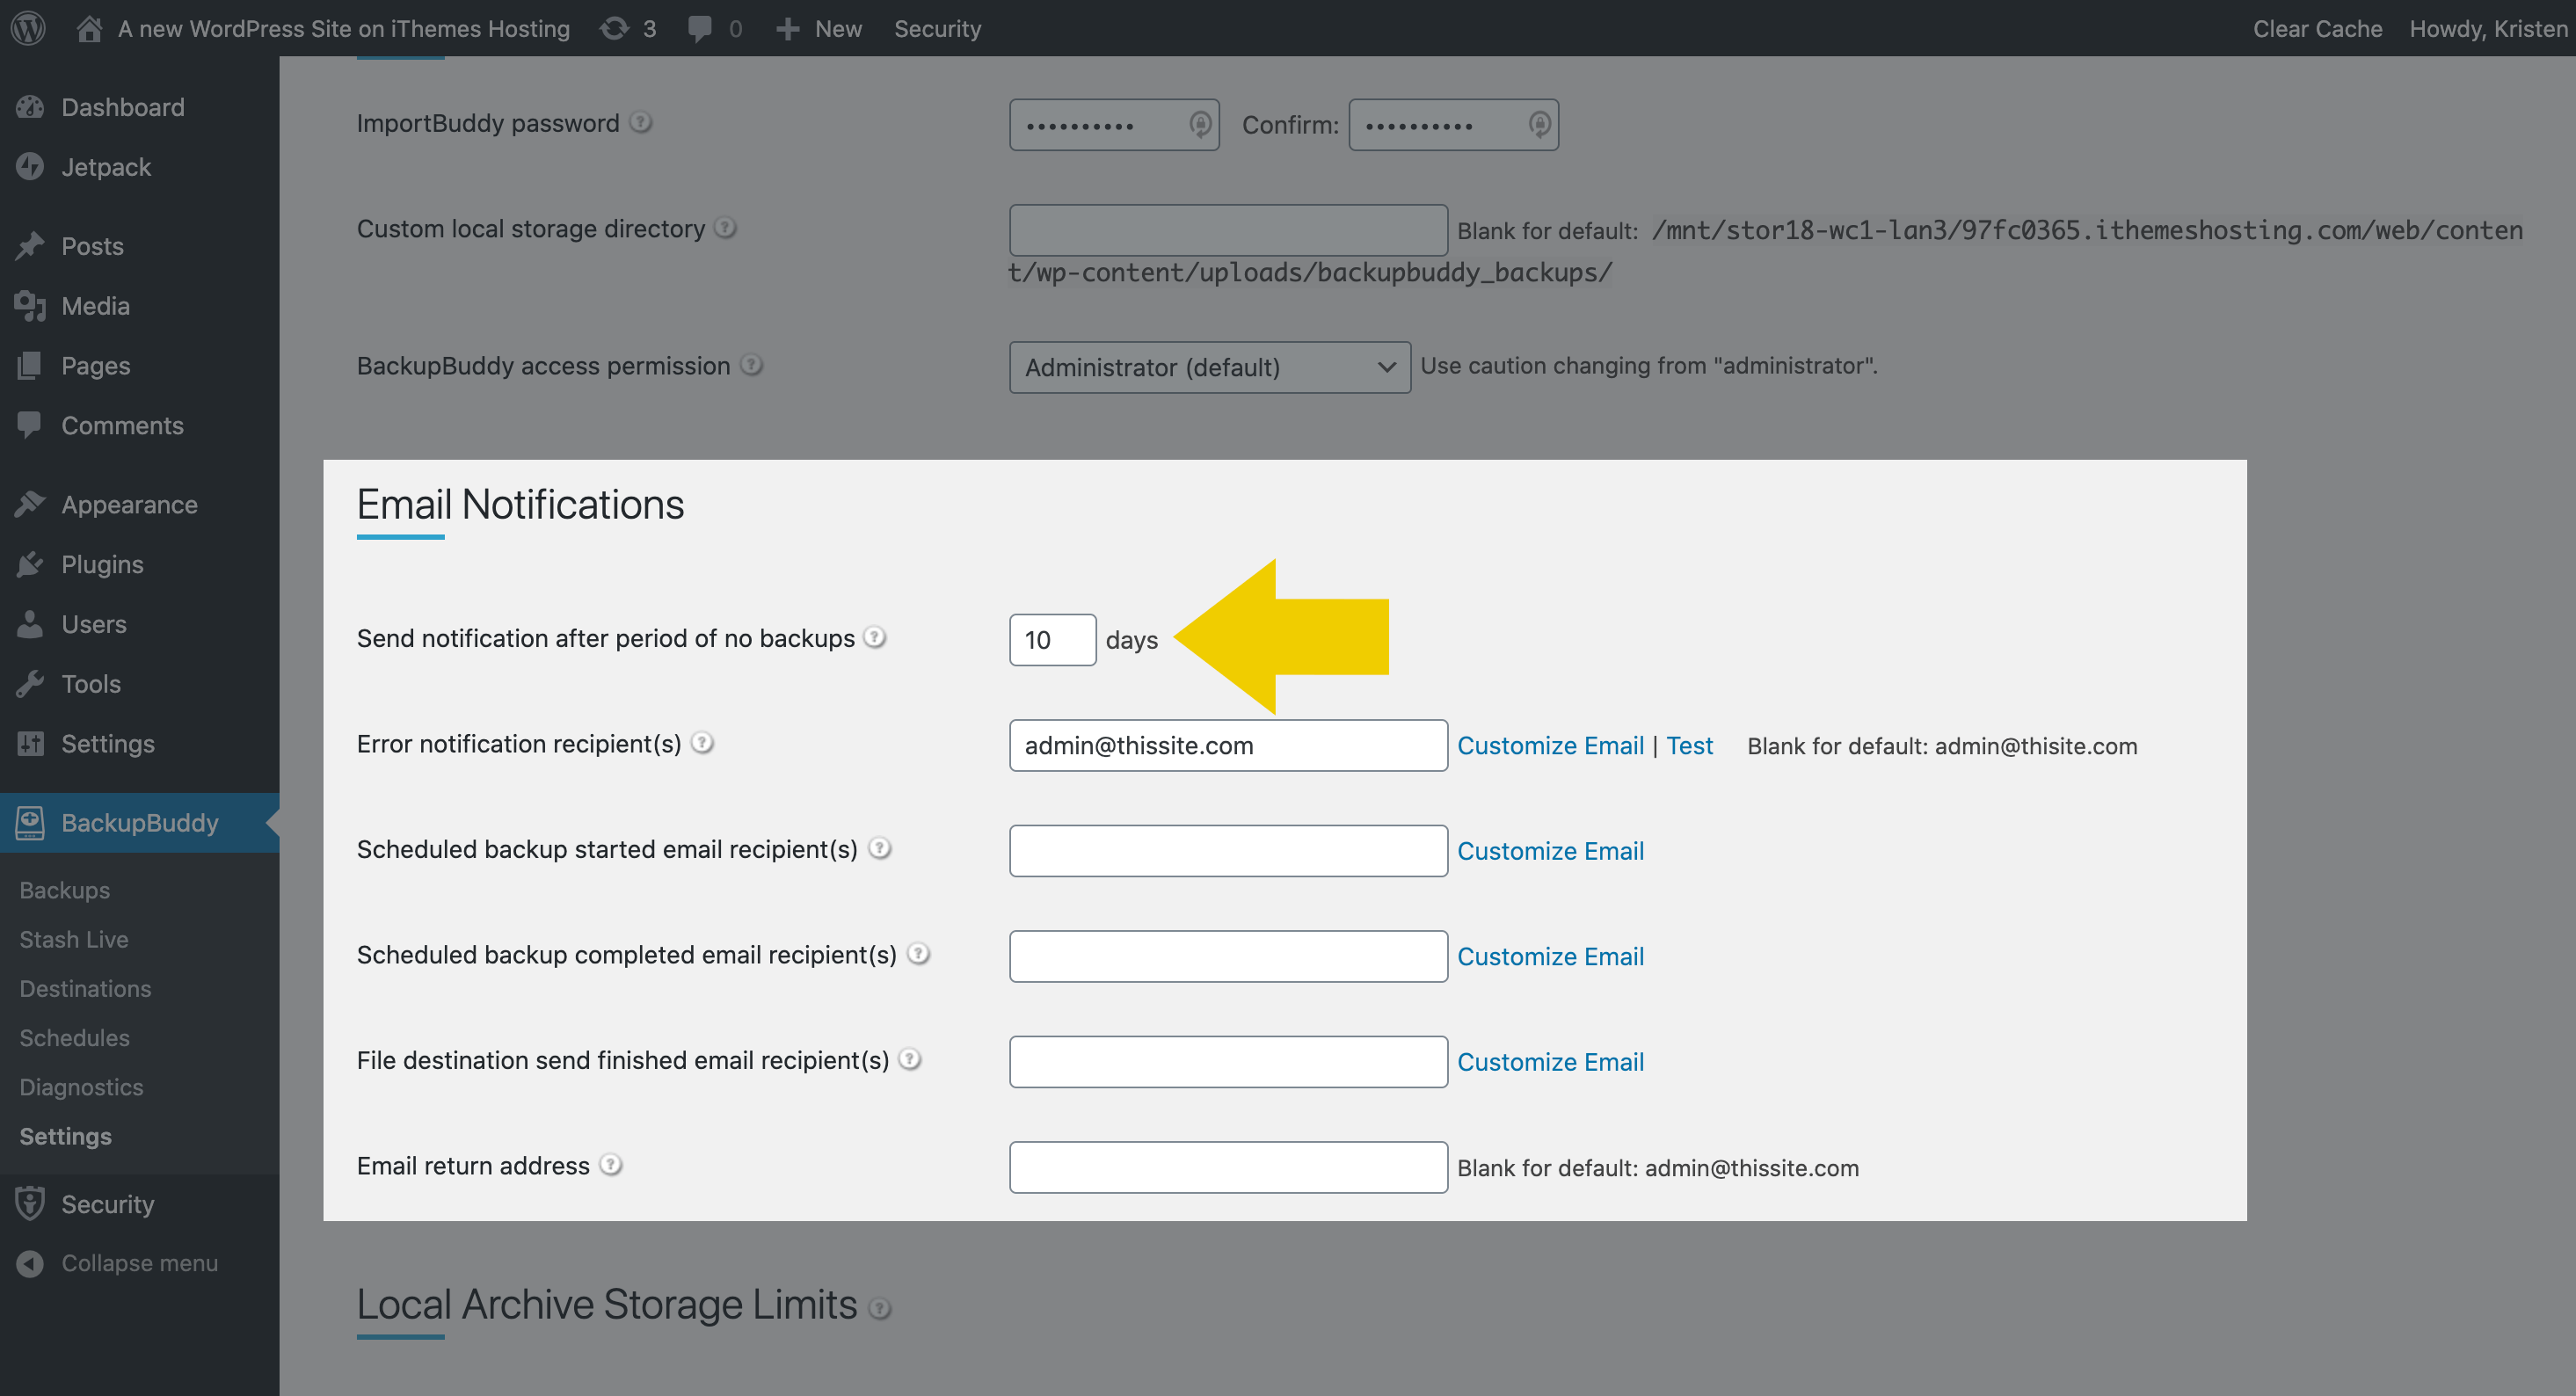Image resolution: width=2576 pixels, height=1396 pixels.
Task: Click the Test link for error notification
Action: [x=1689, y=746]
